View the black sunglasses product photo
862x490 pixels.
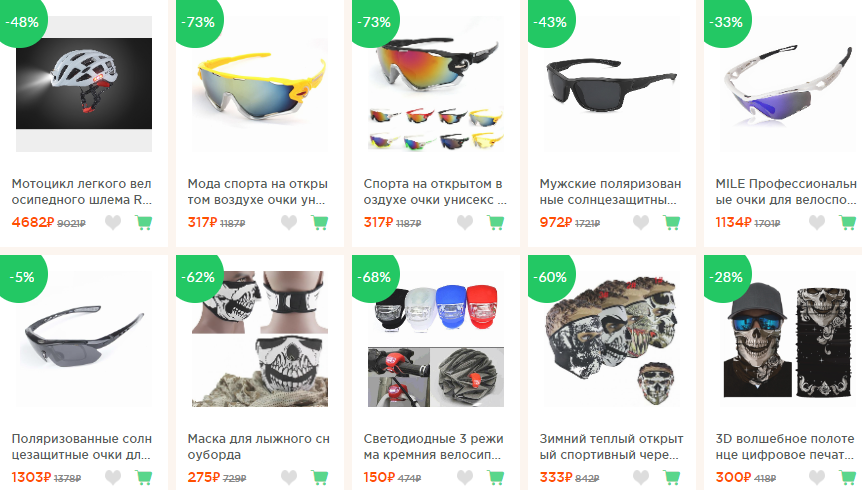point(612,84)
